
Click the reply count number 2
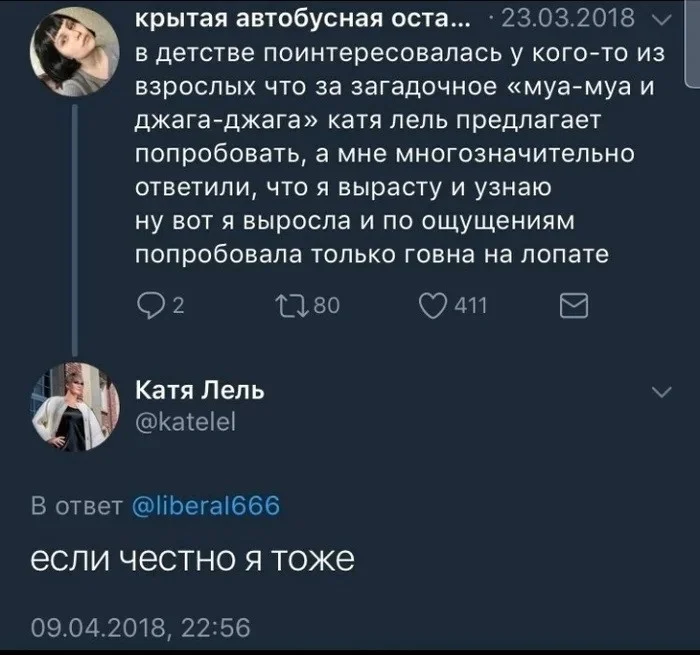178,308
